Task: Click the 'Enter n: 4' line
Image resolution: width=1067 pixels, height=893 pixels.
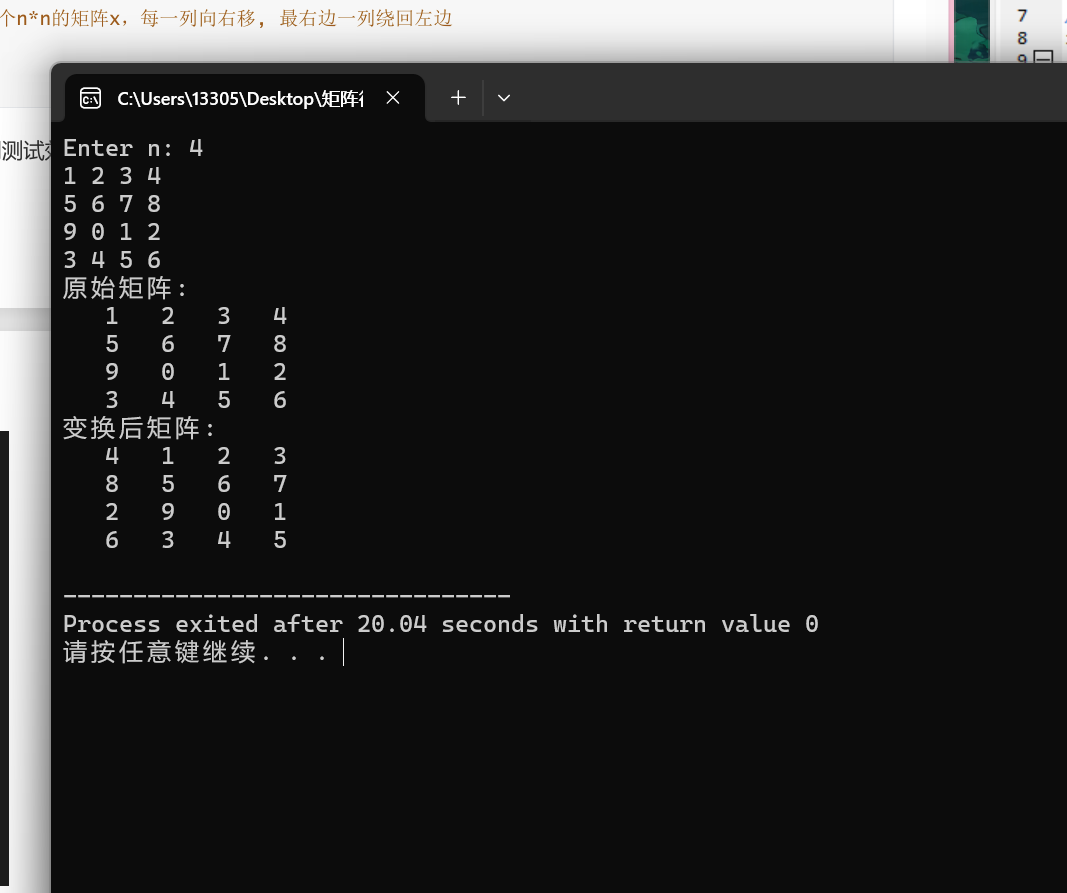Action: click(x=133, y=148)
